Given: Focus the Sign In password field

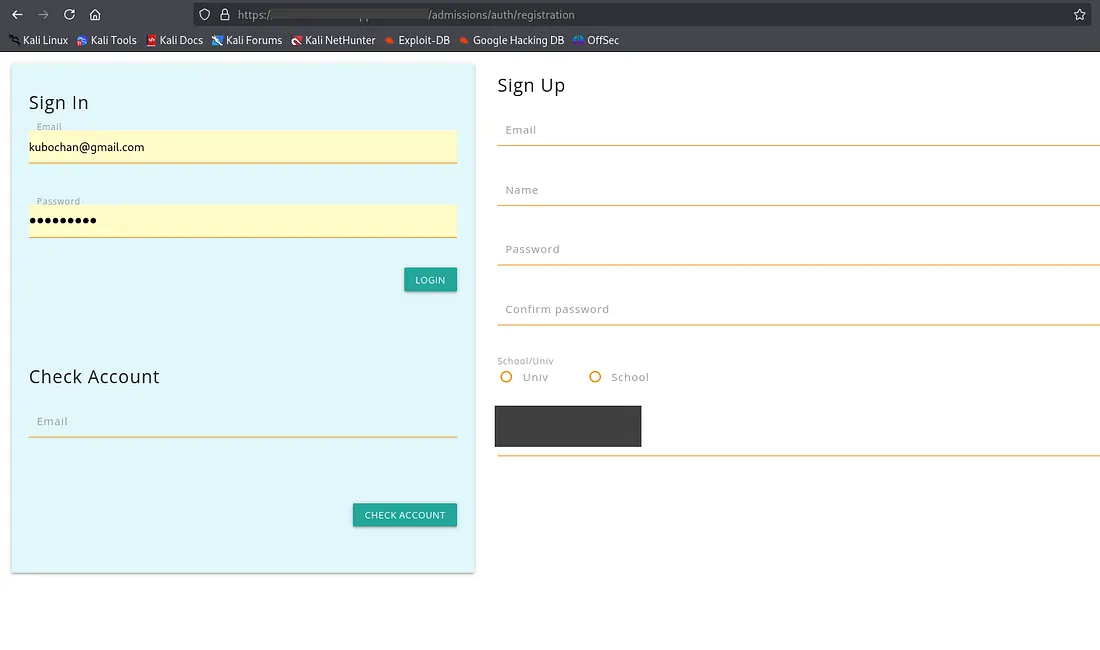Looking at the screenshot, I should [243, 221].
